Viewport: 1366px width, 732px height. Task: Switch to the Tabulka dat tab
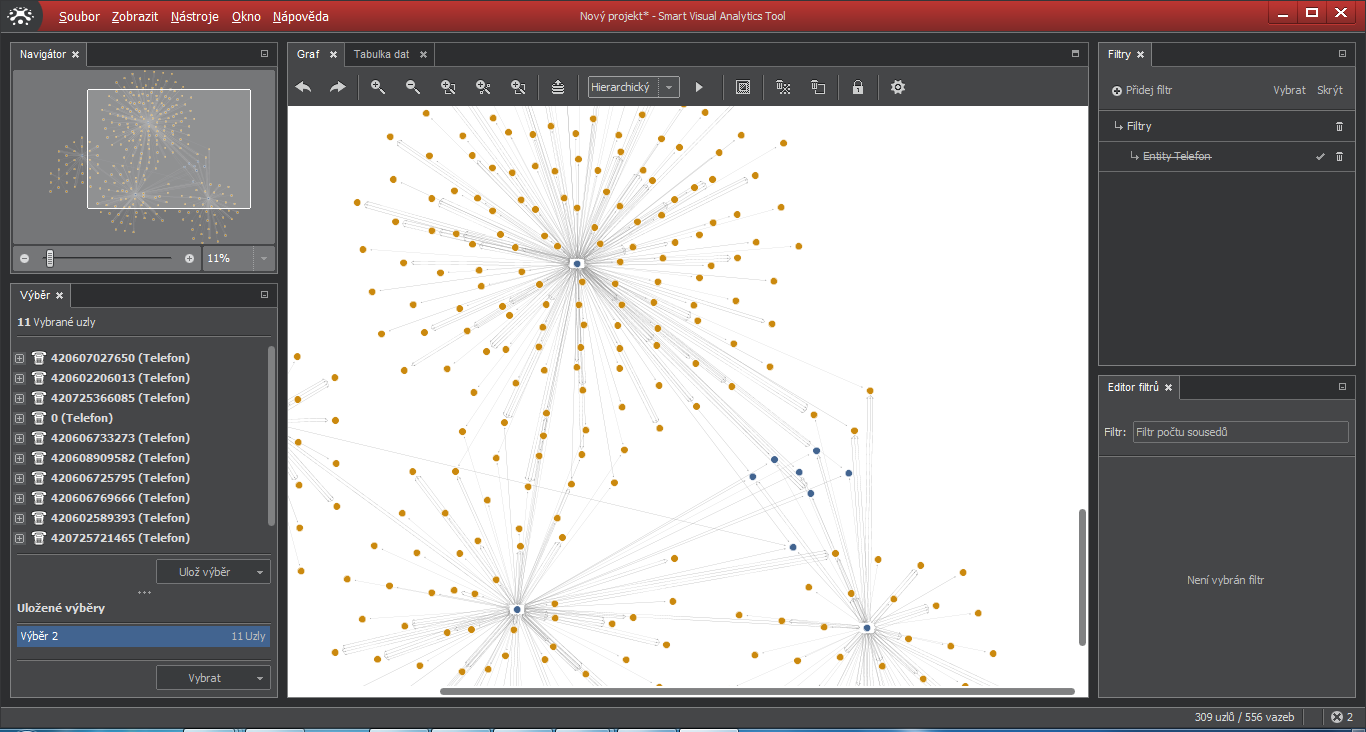coord(381,54)
